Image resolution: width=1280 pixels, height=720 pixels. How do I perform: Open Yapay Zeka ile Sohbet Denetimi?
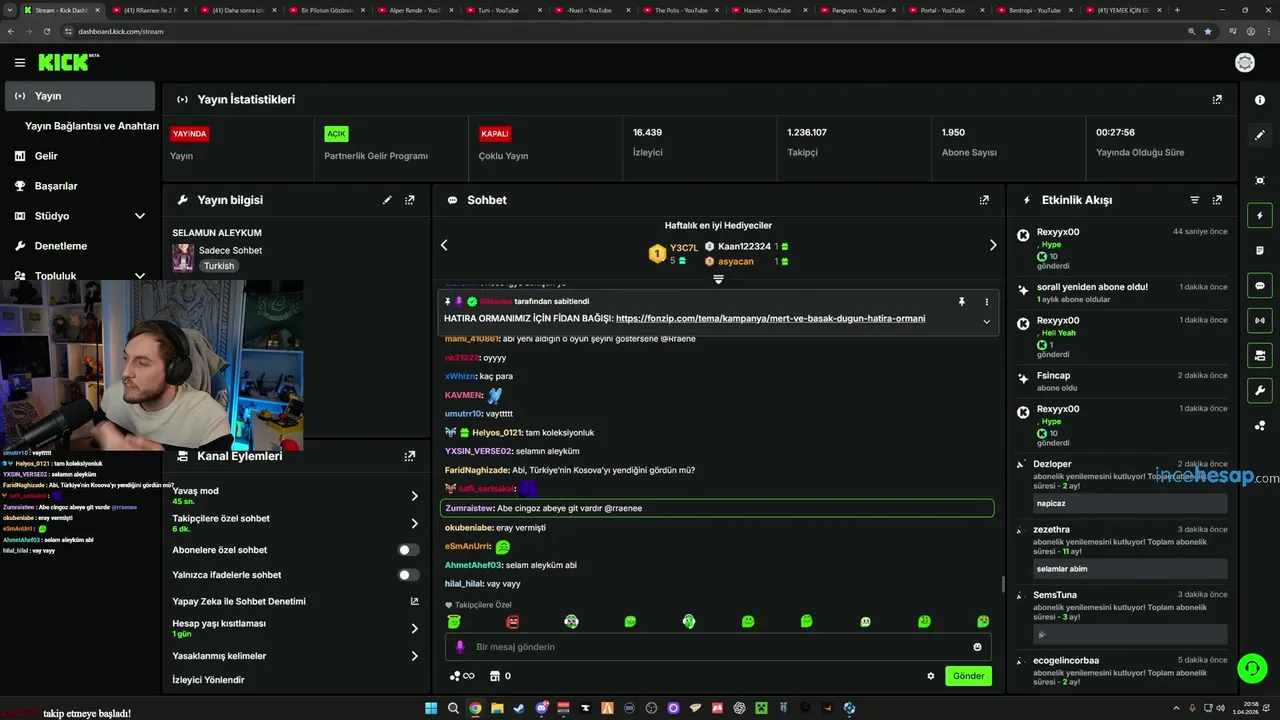click(296, 602)
